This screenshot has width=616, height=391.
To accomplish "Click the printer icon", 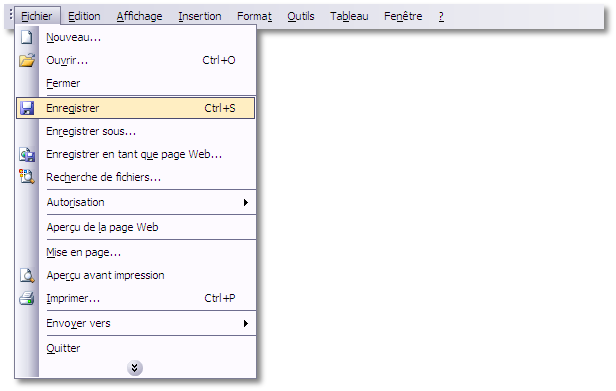I will coord(27,298).
